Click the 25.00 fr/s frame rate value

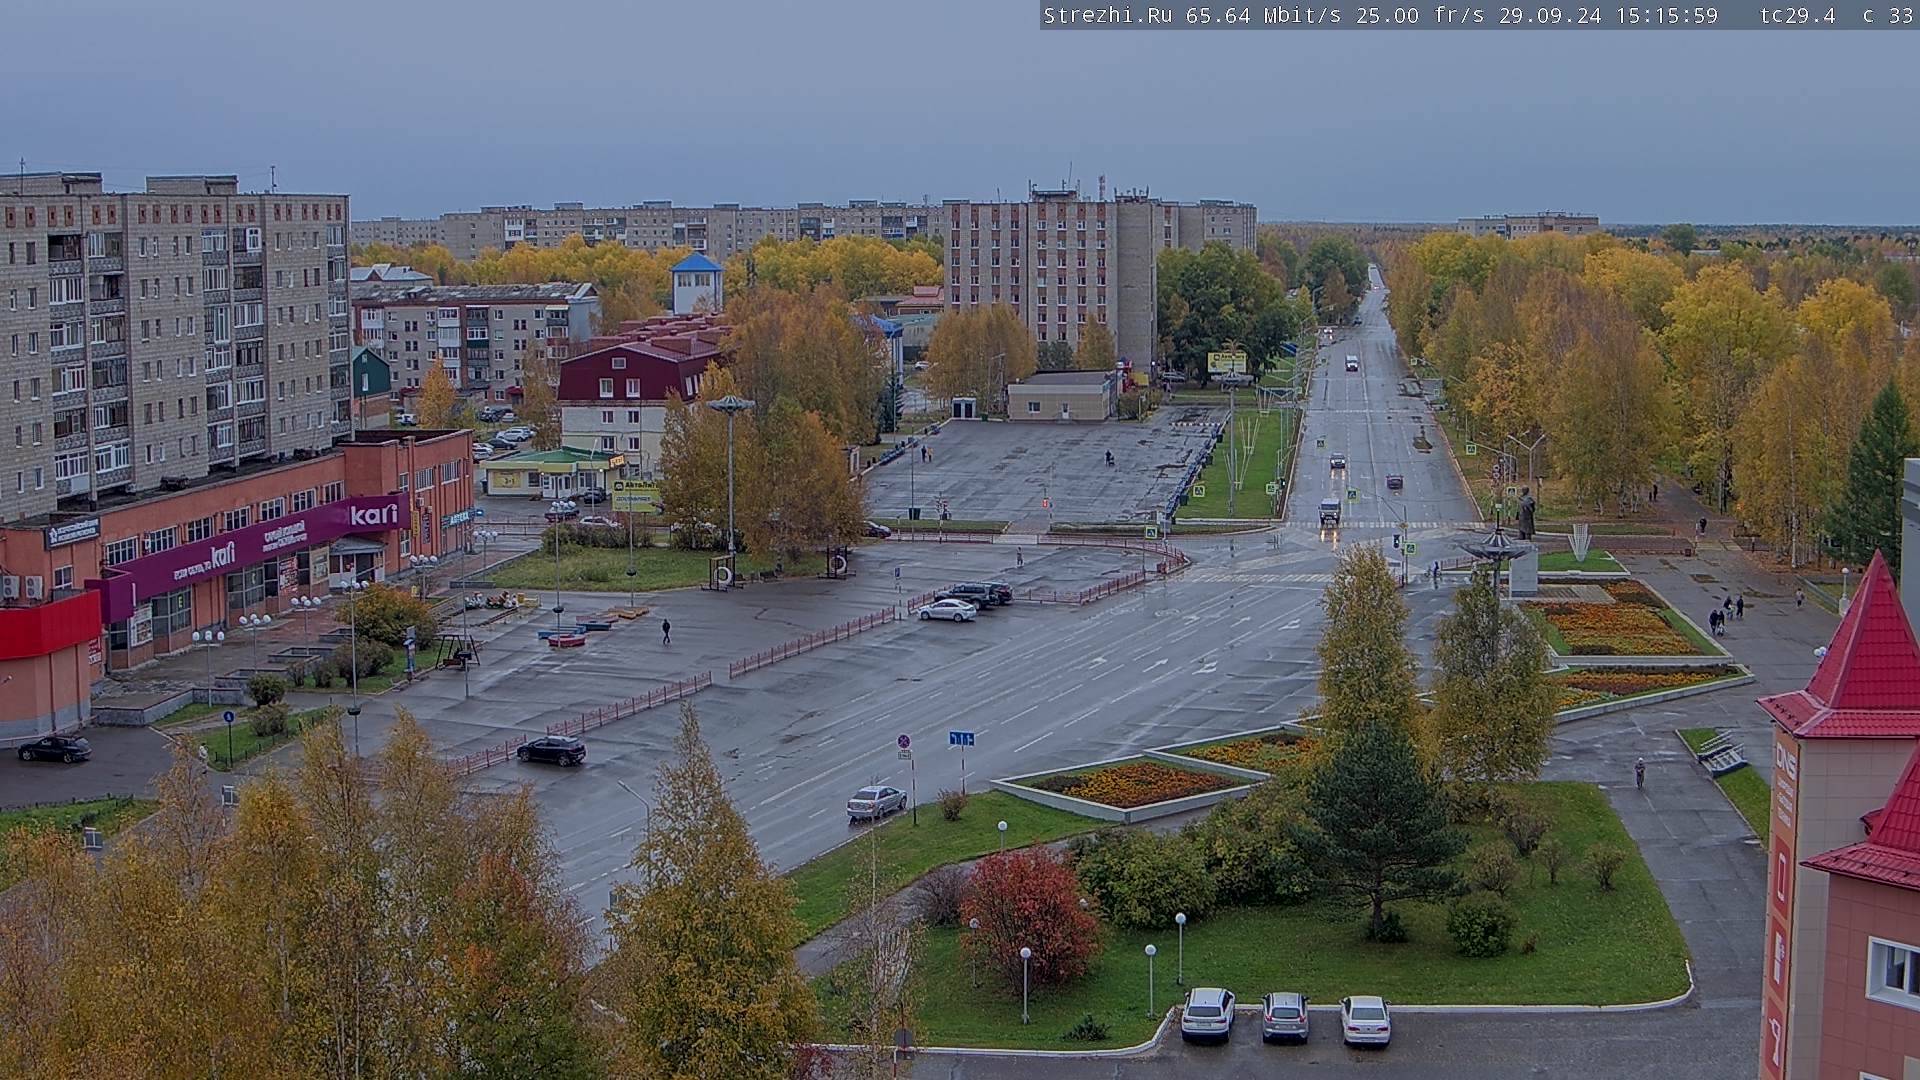click(x=1420, y=15)
